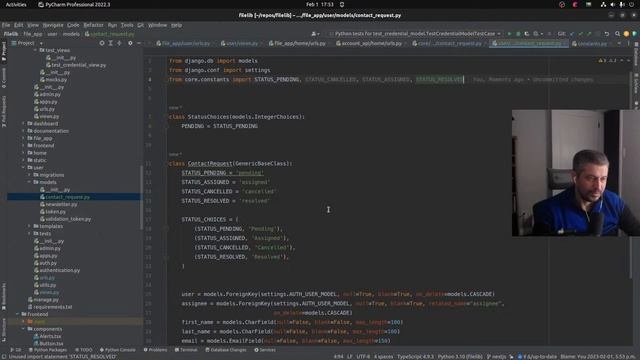The image size is (640, 360).
Task: Open the Navigate menu
Action: coord(53,25)
